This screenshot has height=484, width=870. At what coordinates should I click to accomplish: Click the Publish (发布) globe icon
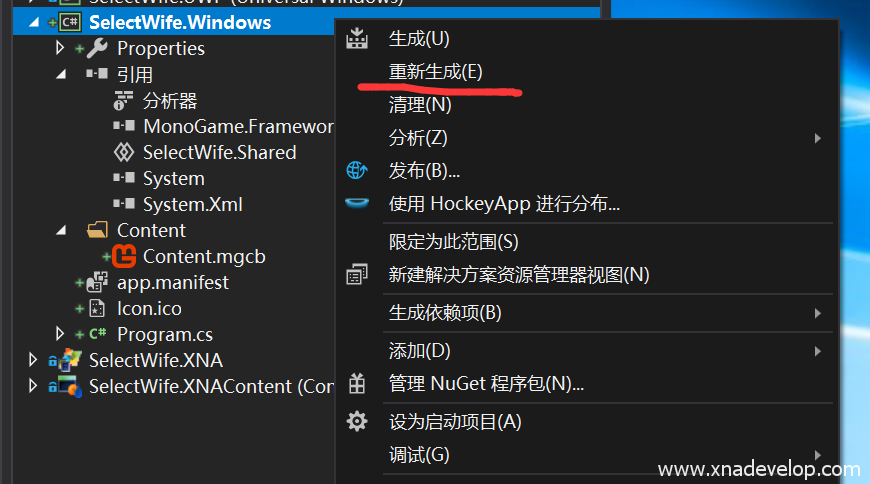coord(357,170)
